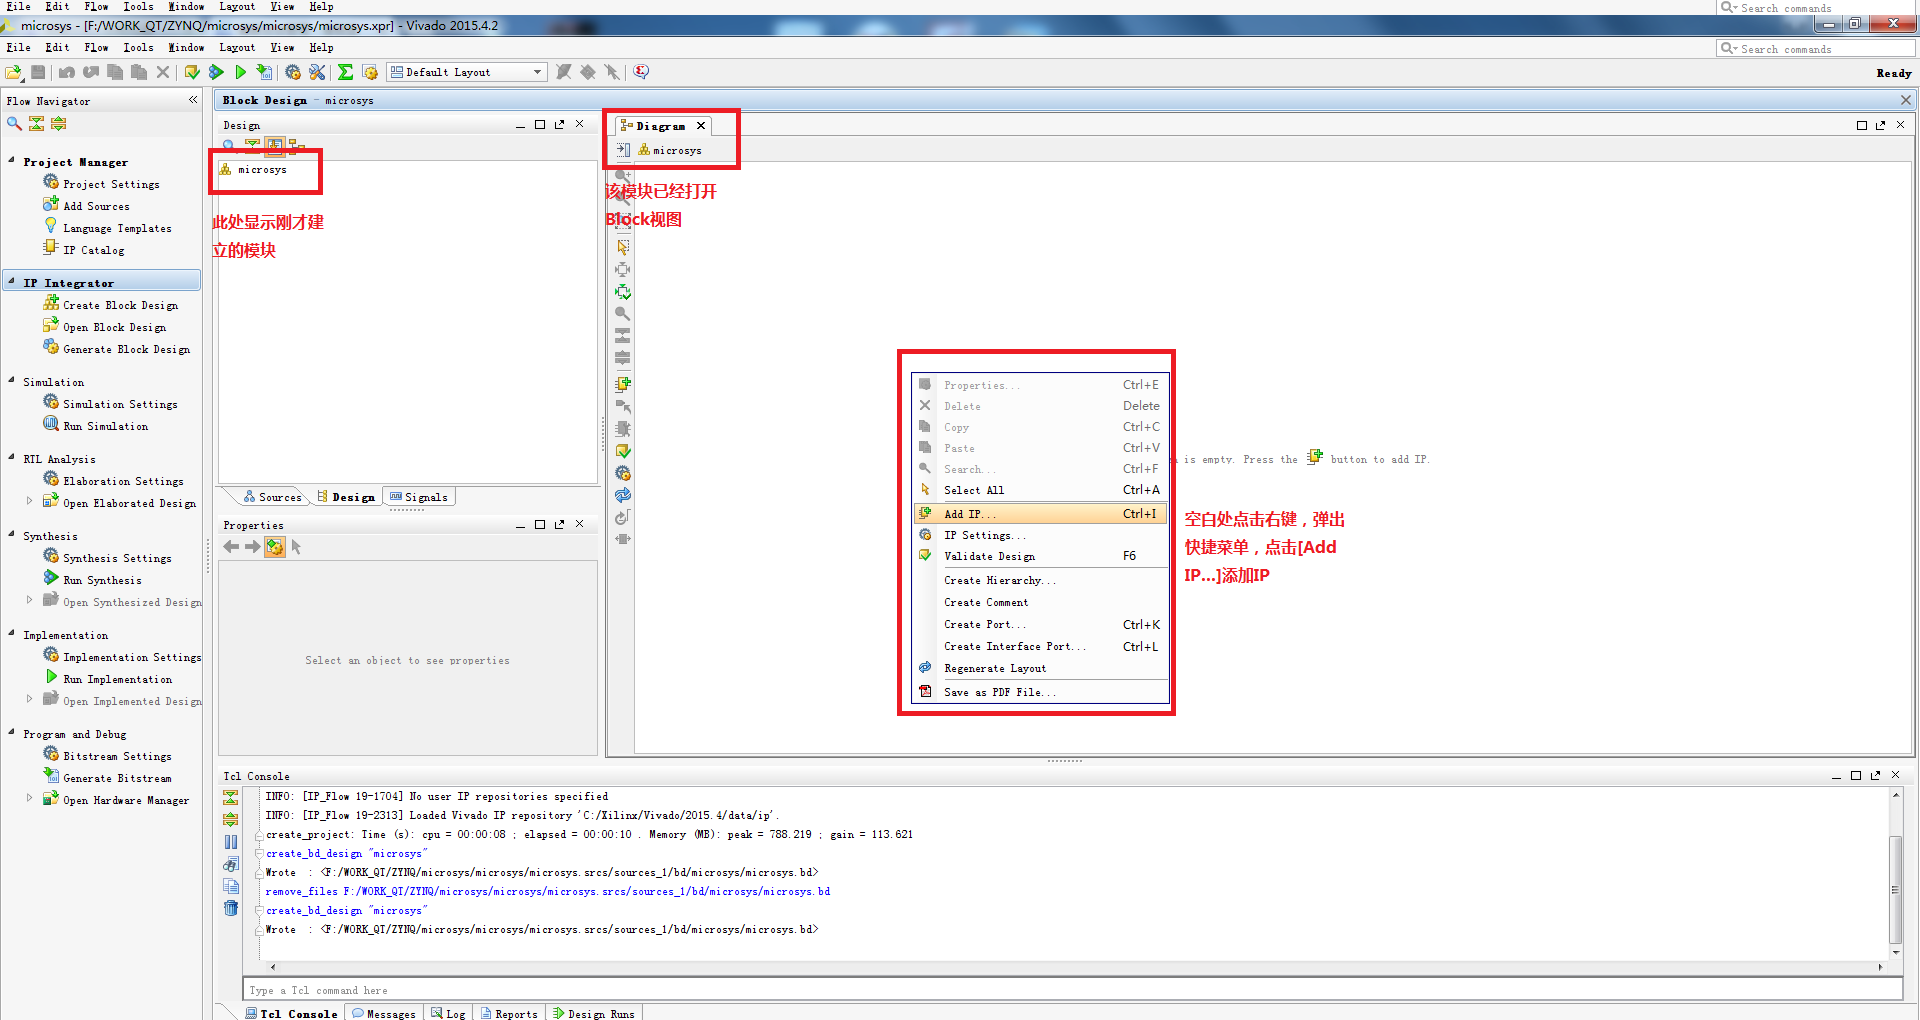The image size is (1920, 1020).
Task: Click the Tcl Console pause output icon
Action: pos(231,842)
